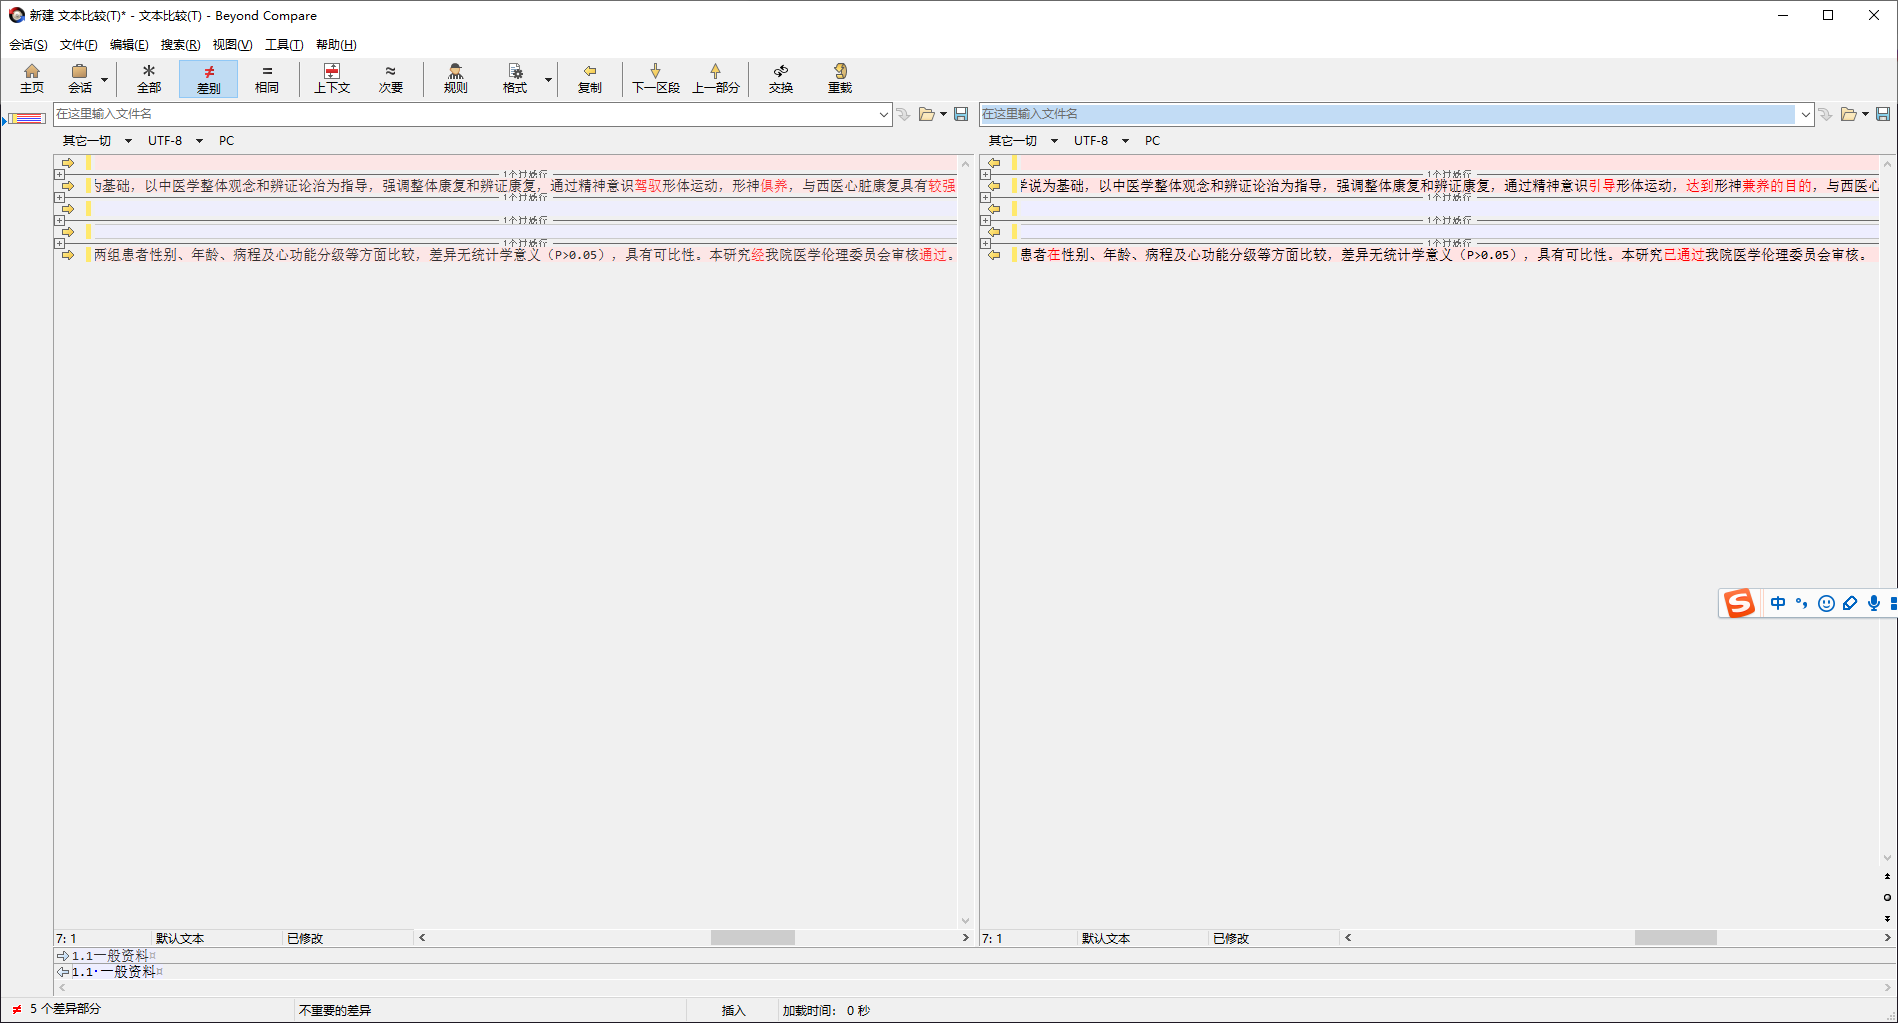This screenshot has height=1023, width=1898.
Task: Toggle 差别 differences-only view
Action: point(208,78)
